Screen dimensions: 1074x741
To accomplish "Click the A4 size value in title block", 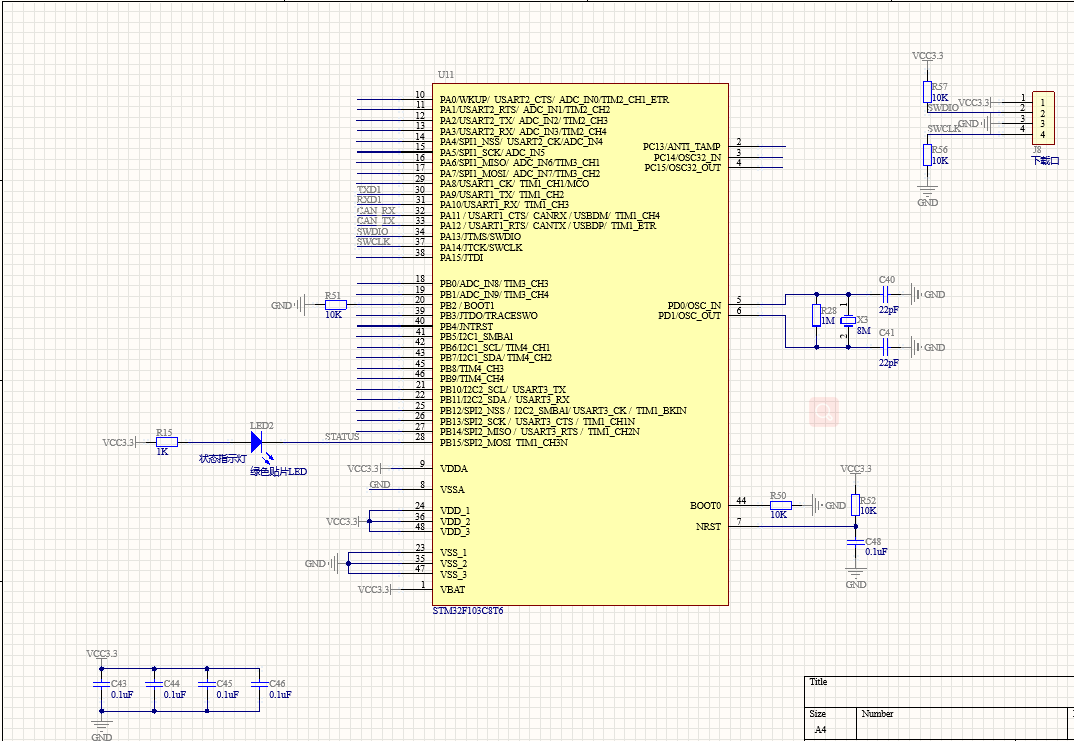I will point(821,730).
